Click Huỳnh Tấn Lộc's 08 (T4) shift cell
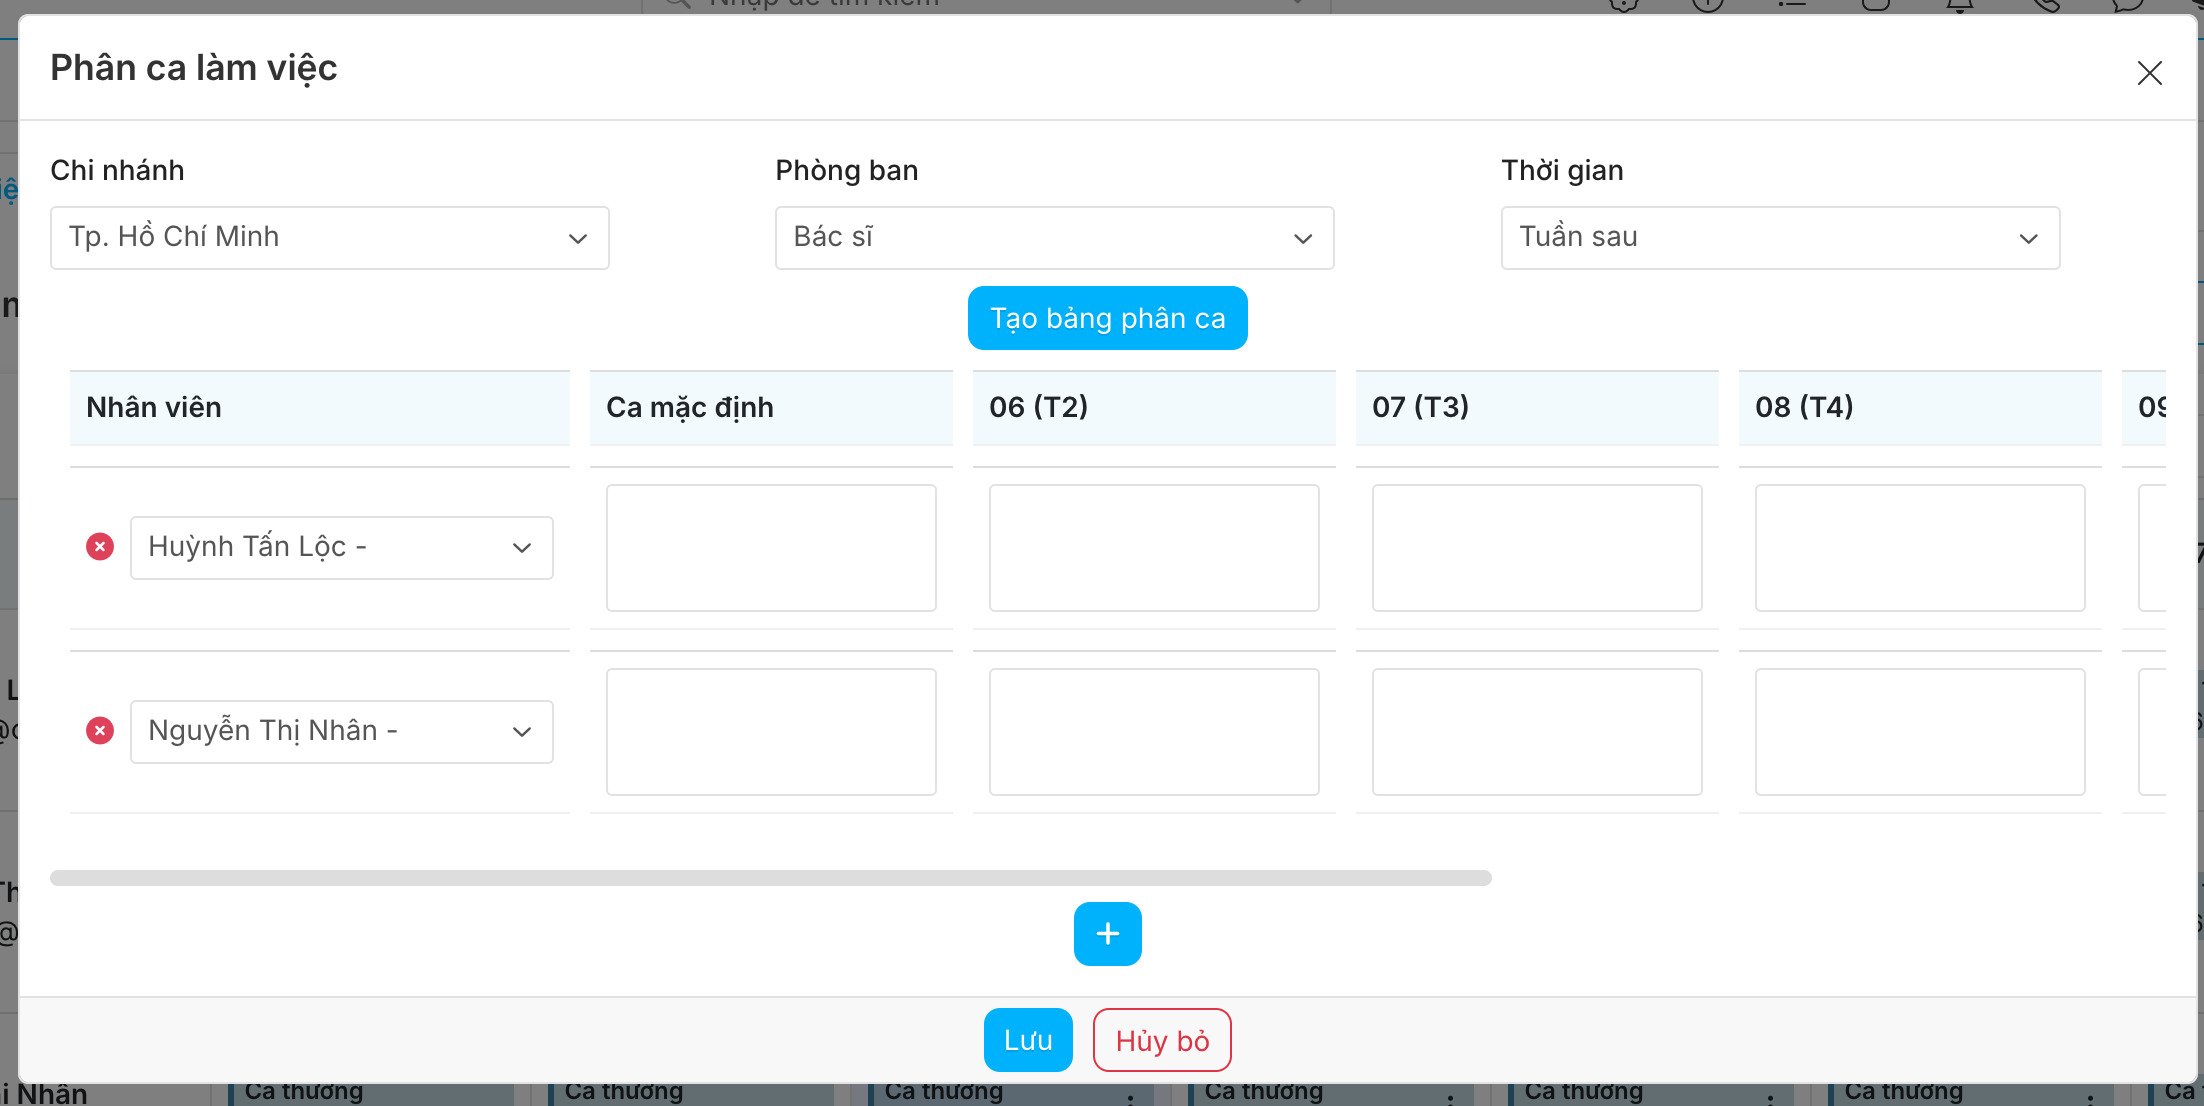Image resolution: width=2204 pixels, height=1106 pixels. coord(1919,548)
